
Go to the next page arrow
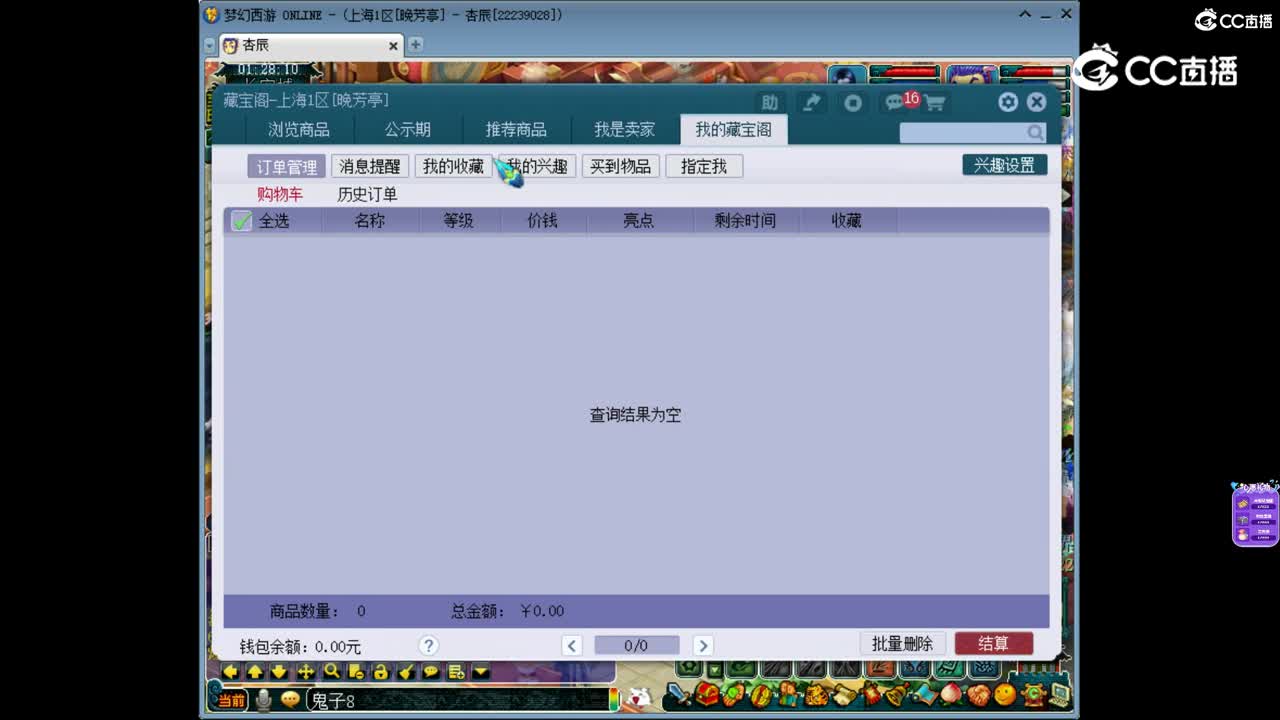pos(703,646)
